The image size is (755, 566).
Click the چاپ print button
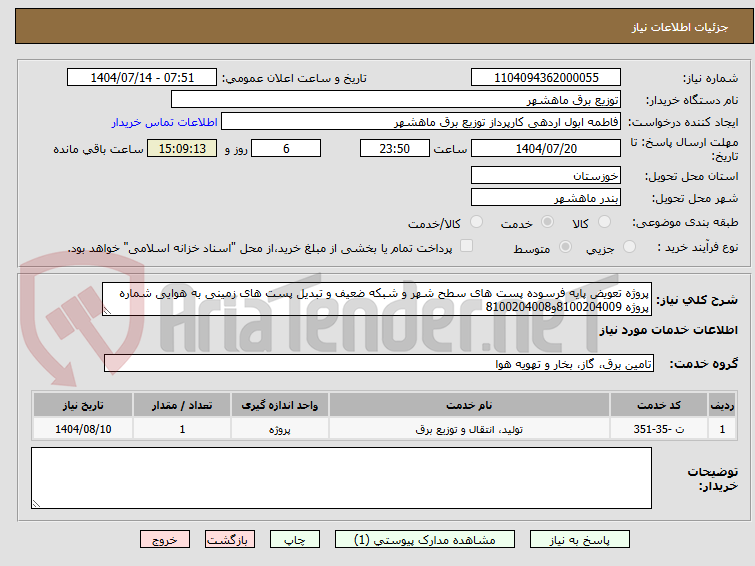point(295,540)
